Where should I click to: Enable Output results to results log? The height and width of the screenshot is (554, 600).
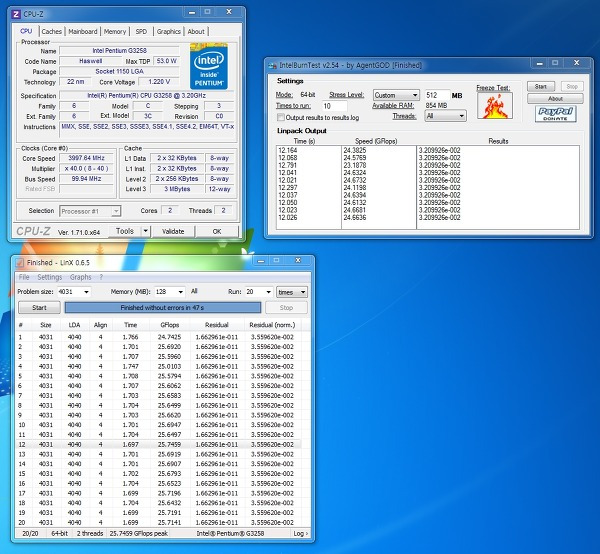(x=280, y=117)
